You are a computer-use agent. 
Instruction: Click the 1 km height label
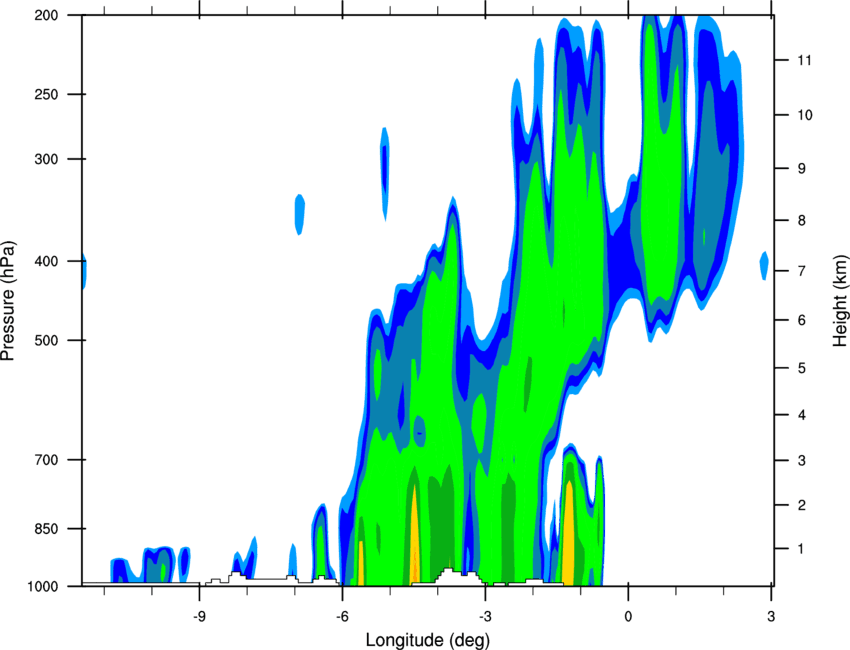tap(801, 549)
